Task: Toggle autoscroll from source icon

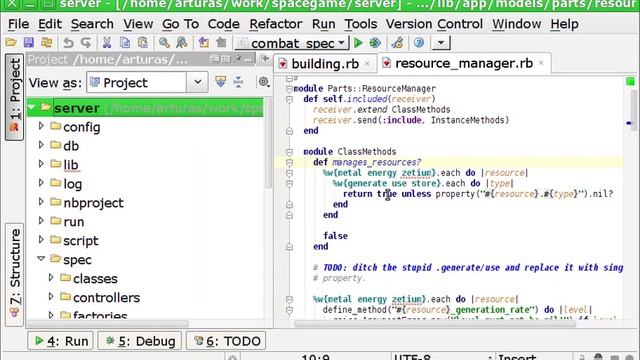Action: (x=221, y=82)
